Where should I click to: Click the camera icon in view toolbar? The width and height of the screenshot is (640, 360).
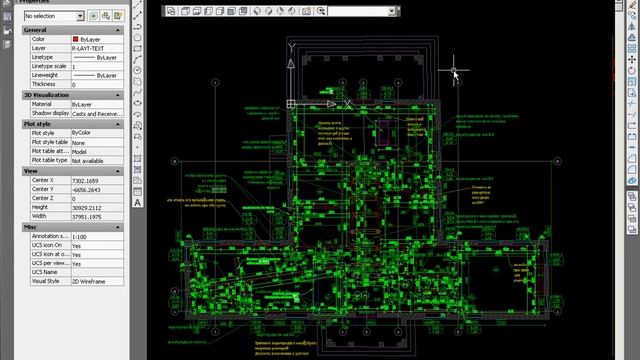pyautogui.click(x=306, y=11)
